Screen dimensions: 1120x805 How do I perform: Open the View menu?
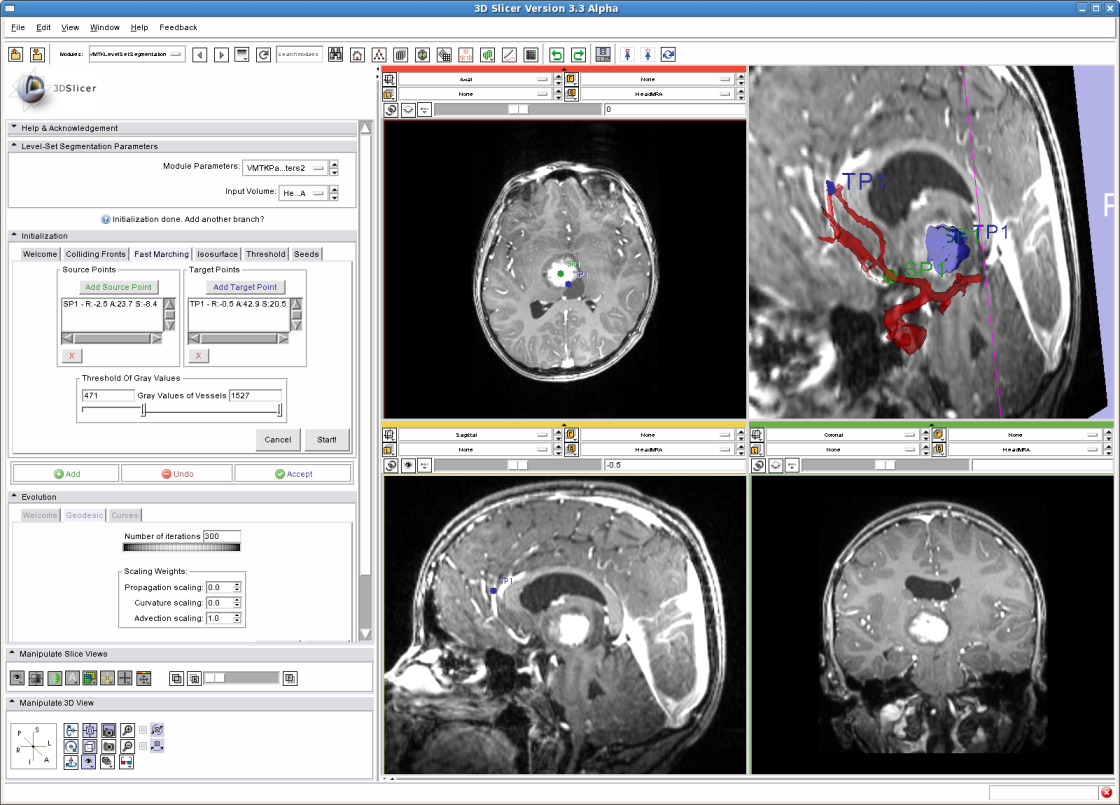coord(70,27)
